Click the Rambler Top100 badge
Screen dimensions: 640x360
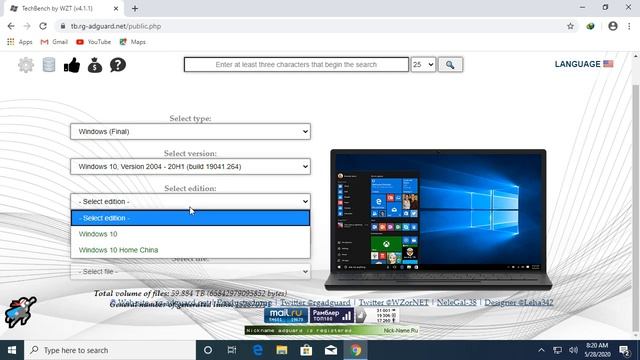pos(331,315)
